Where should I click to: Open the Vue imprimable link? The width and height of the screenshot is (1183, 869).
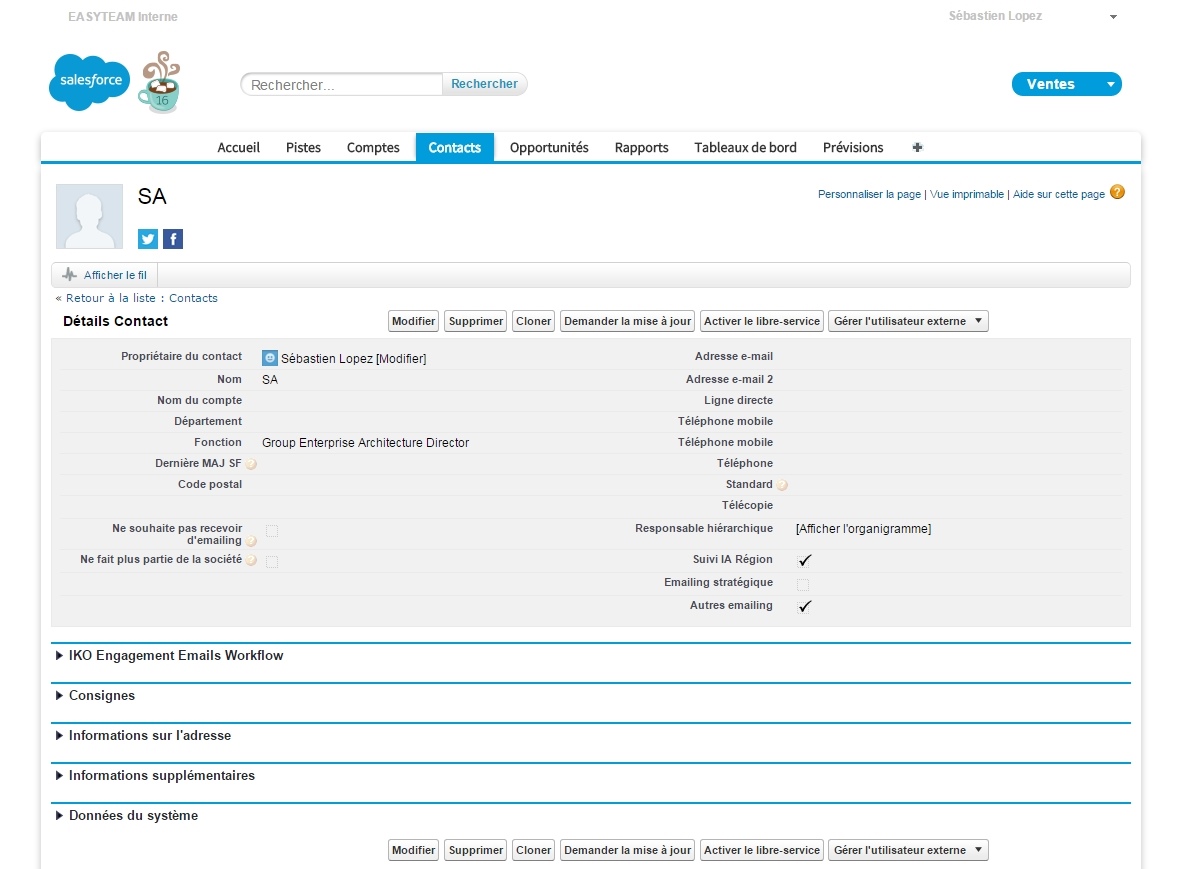pyautogui.click(x=966, y=195)
